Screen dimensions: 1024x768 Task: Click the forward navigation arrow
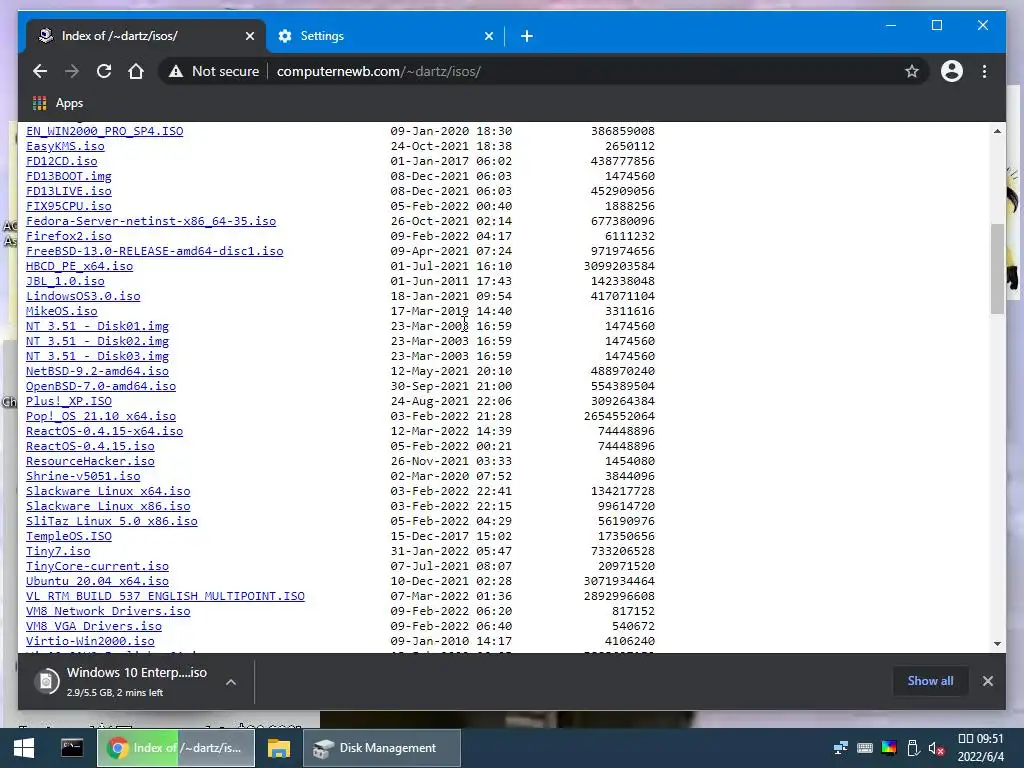pos(72,71)
